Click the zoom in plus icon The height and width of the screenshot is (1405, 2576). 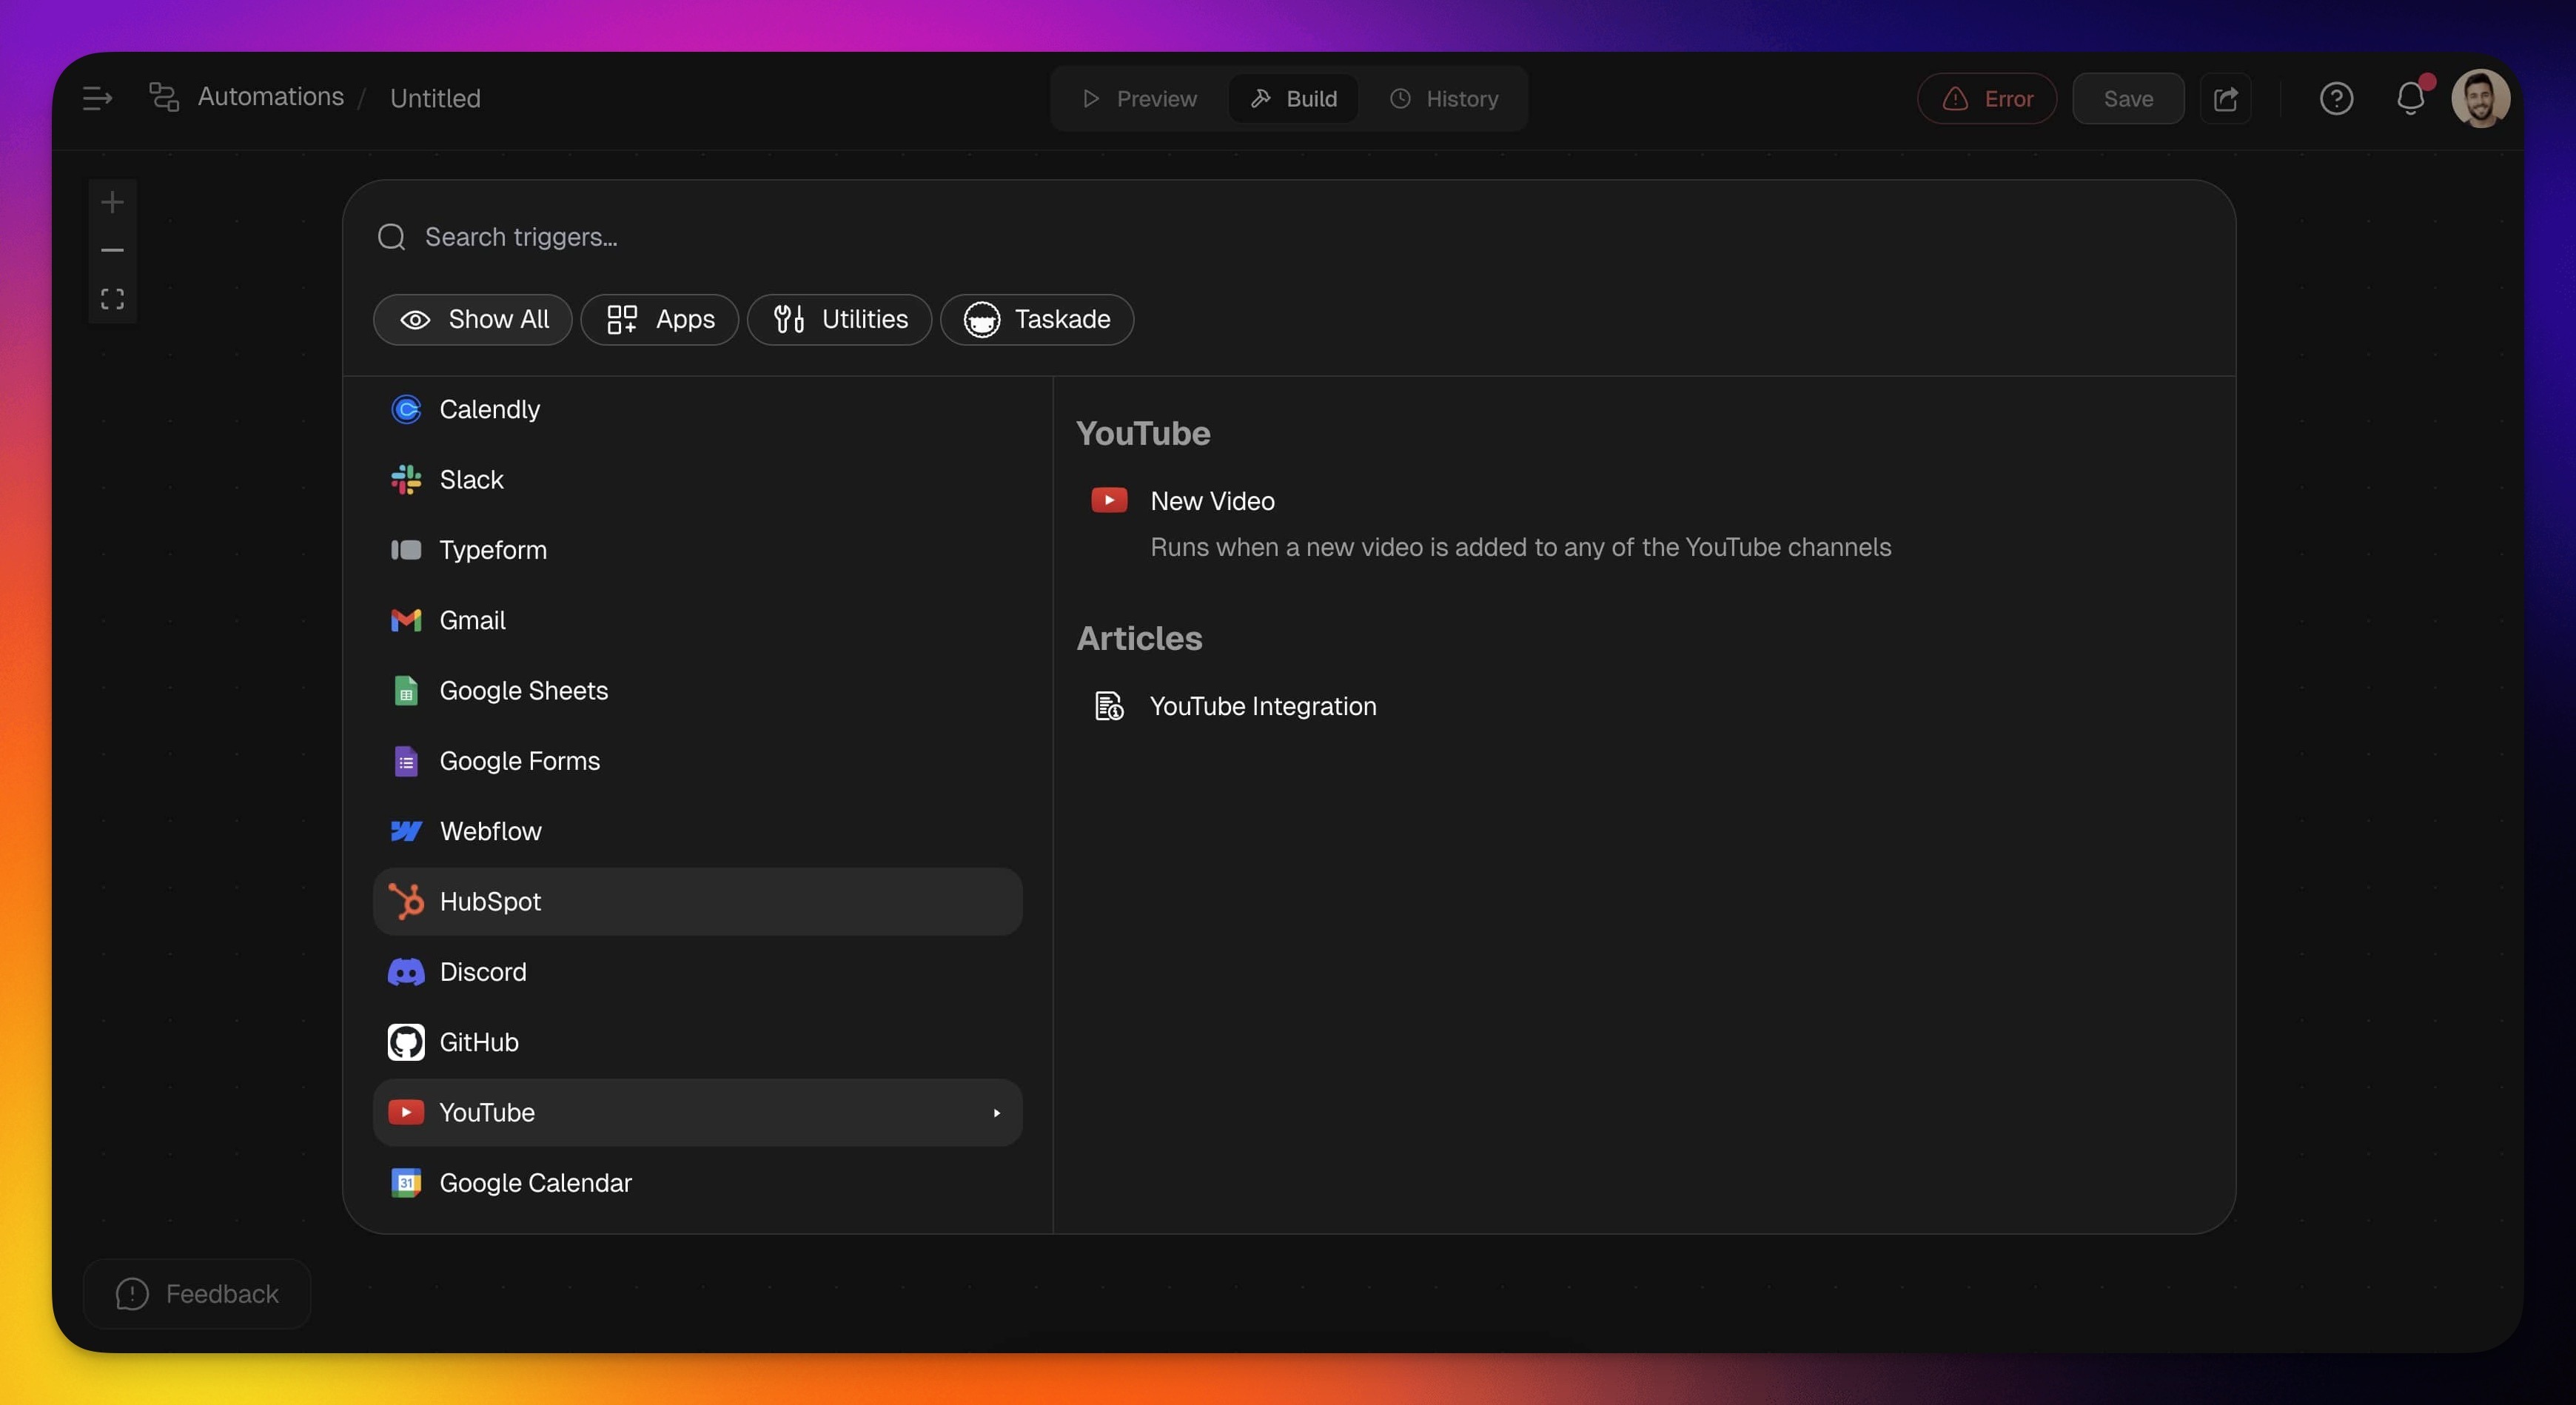[x=112, y=203]
